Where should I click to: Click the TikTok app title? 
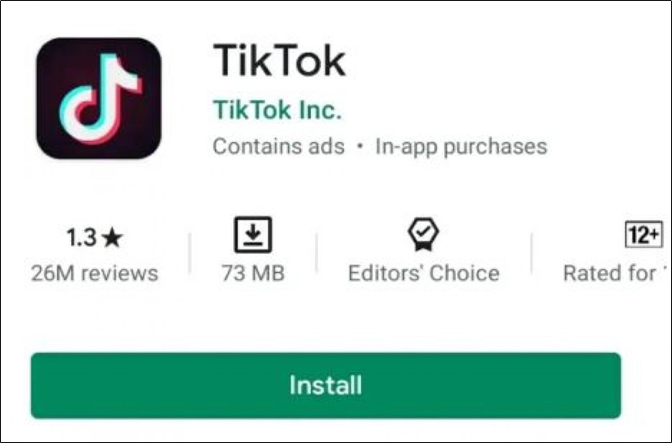coord(279,60)
